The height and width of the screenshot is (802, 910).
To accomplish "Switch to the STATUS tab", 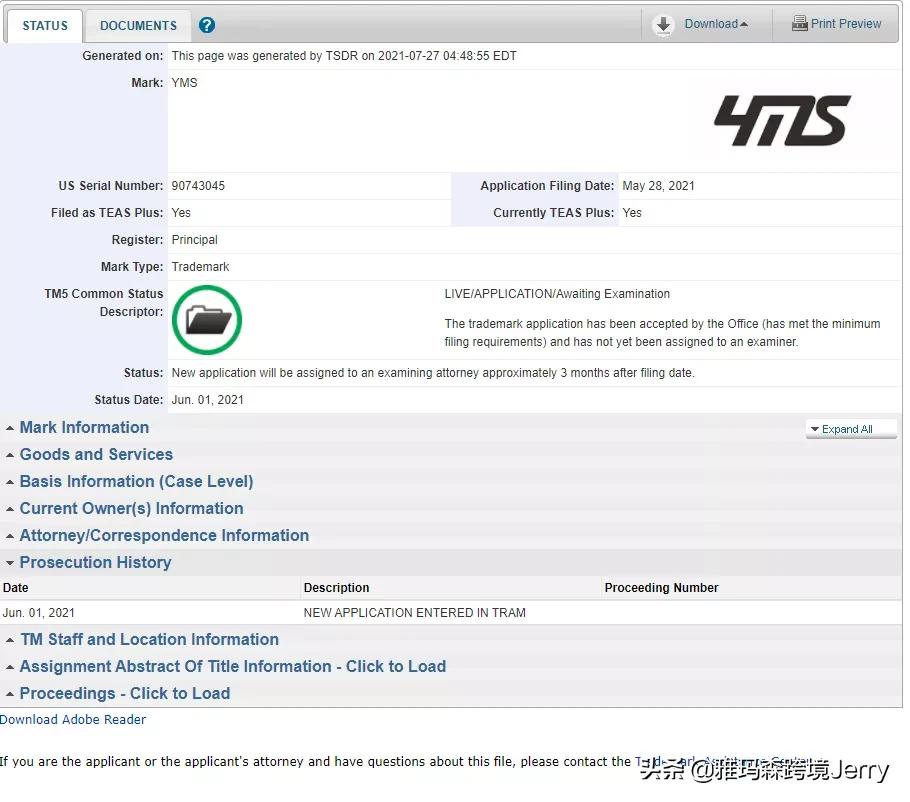I will point(45,26).
